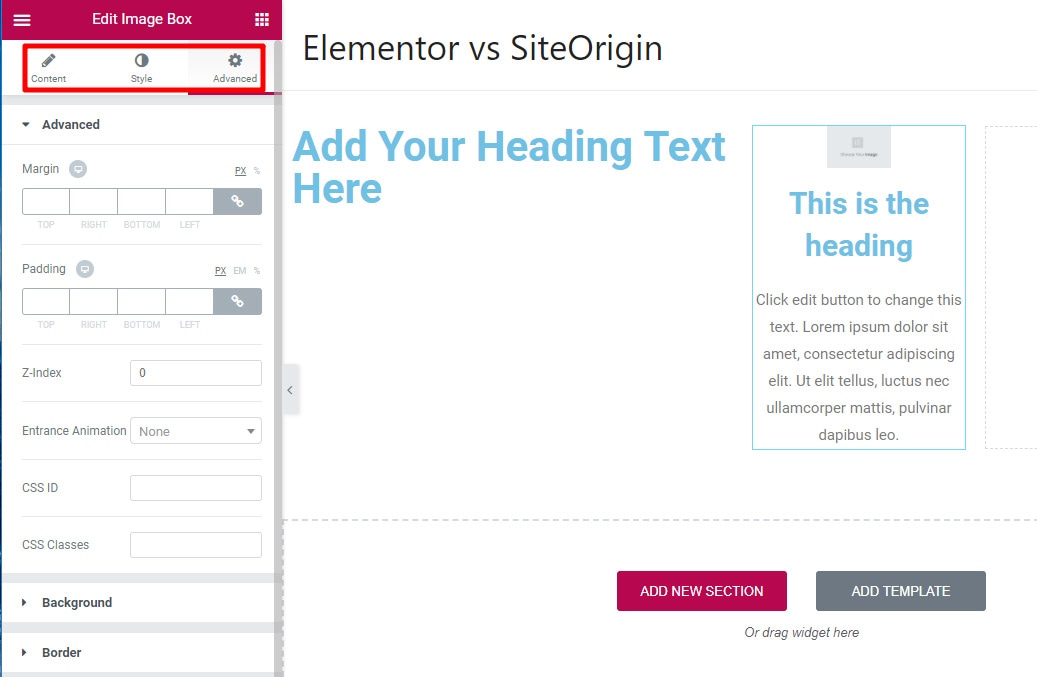Click the Padding responsive device icon
This screenshot has width=1037, height=677.
(x=85, y=269)
